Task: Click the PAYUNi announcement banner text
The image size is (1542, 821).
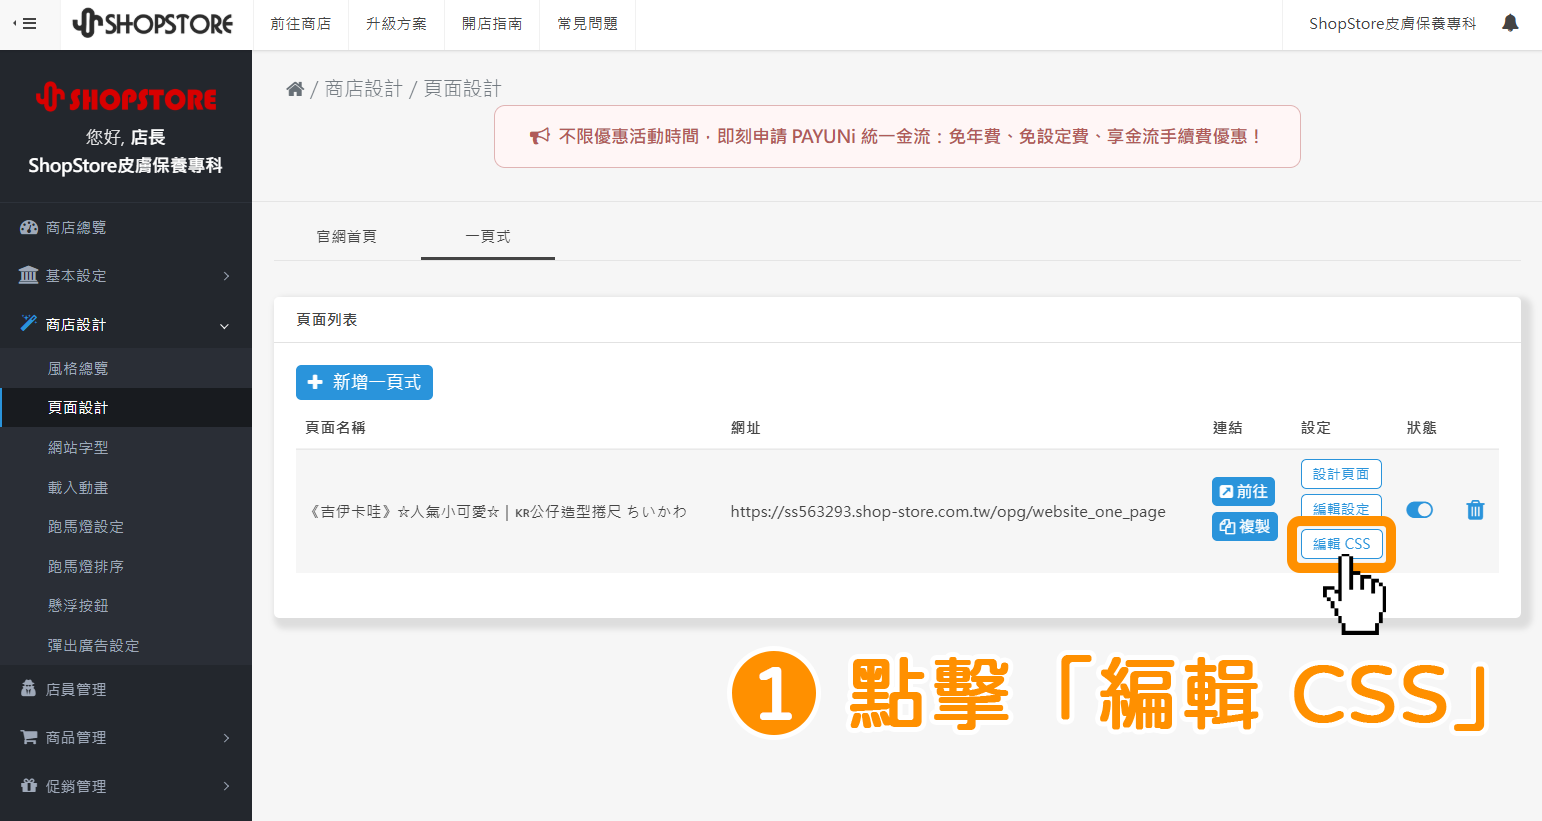Action: (x=910, y=136)
